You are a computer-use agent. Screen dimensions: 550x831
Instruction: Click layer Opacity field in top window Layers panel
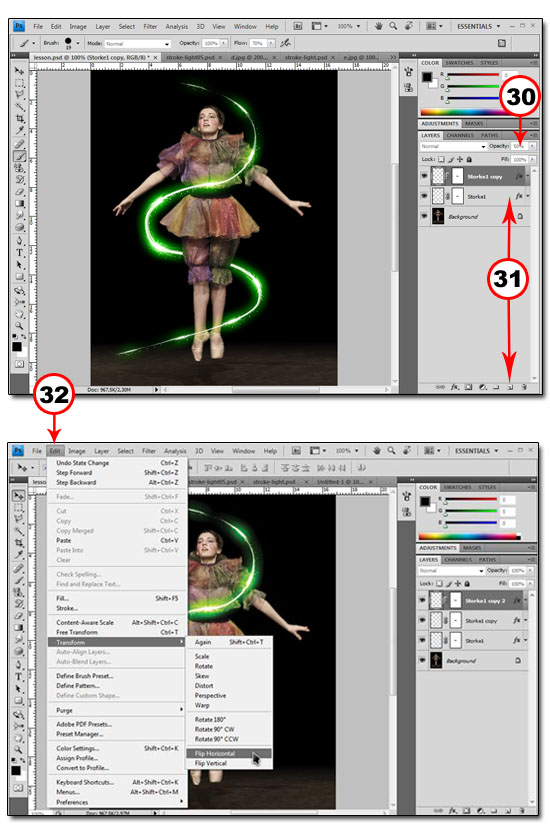click(520, 146)
